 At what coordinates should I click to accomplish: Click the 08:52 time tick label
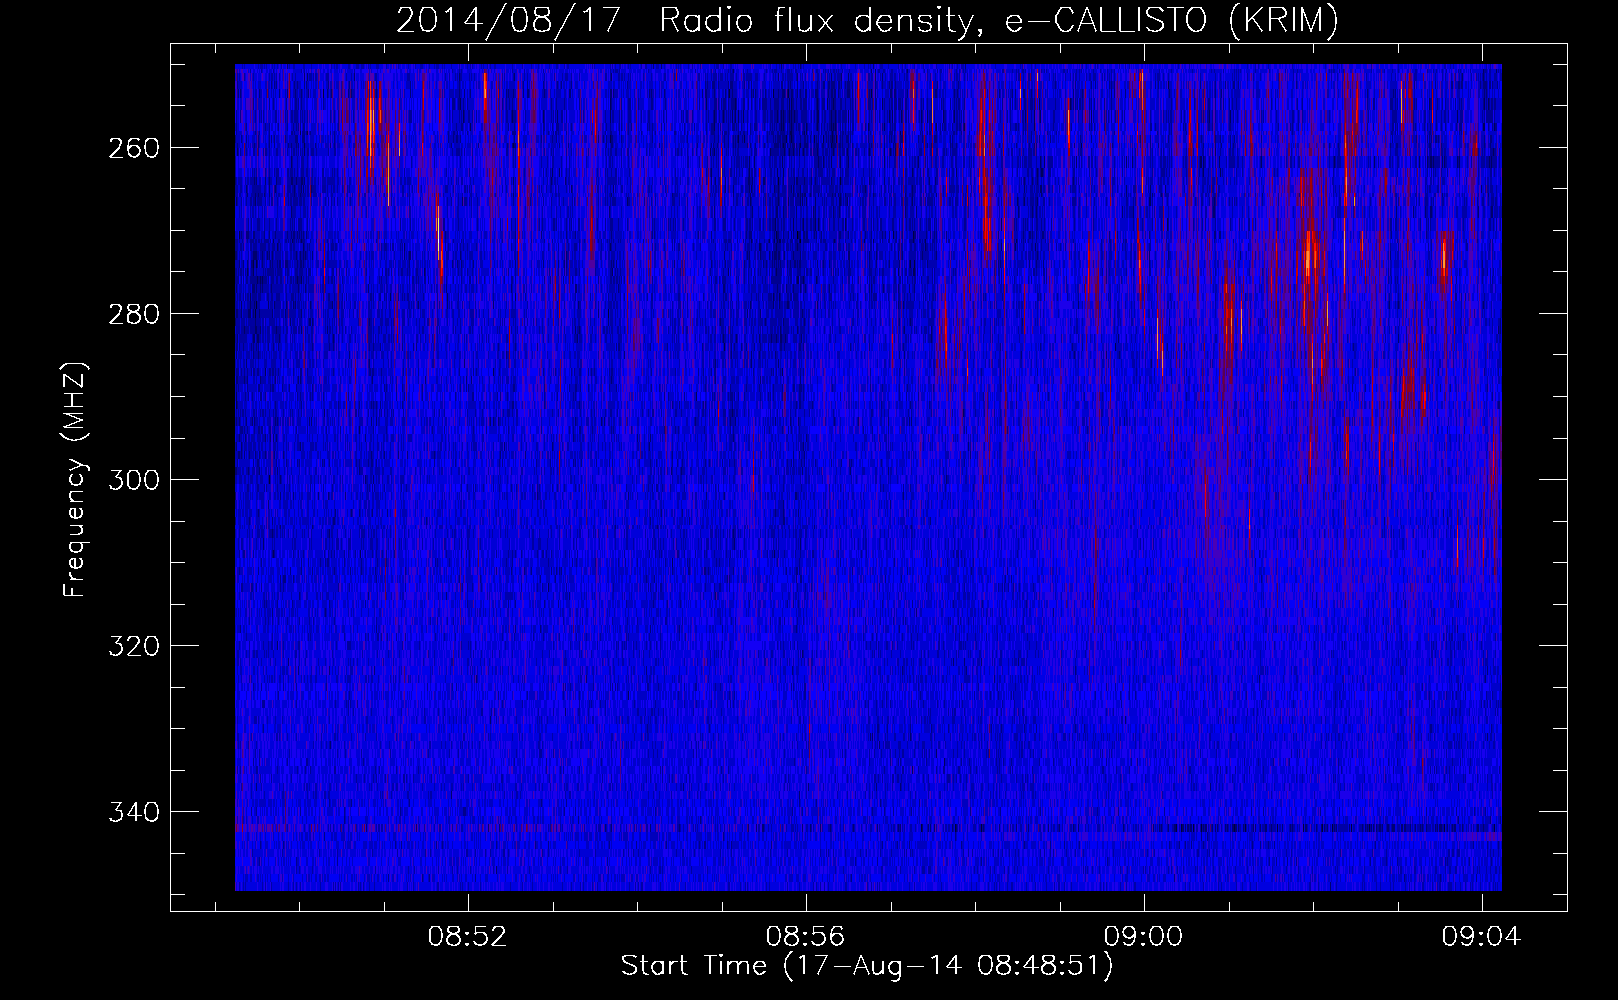point(468,937)
